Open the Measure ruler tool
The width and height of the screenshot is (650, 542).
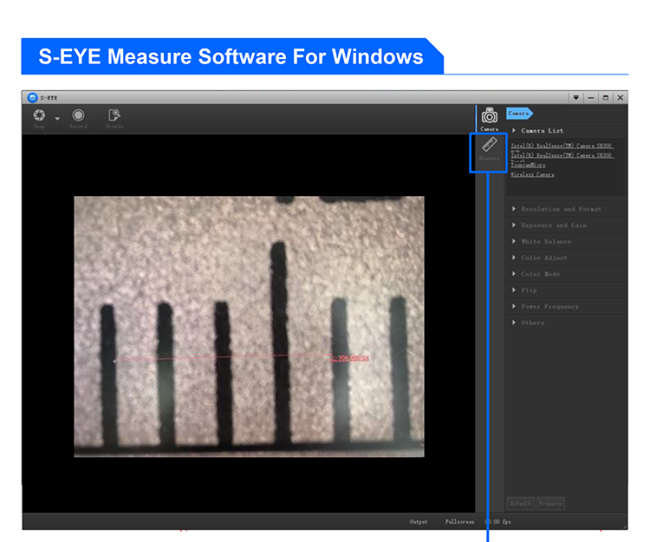489,150
